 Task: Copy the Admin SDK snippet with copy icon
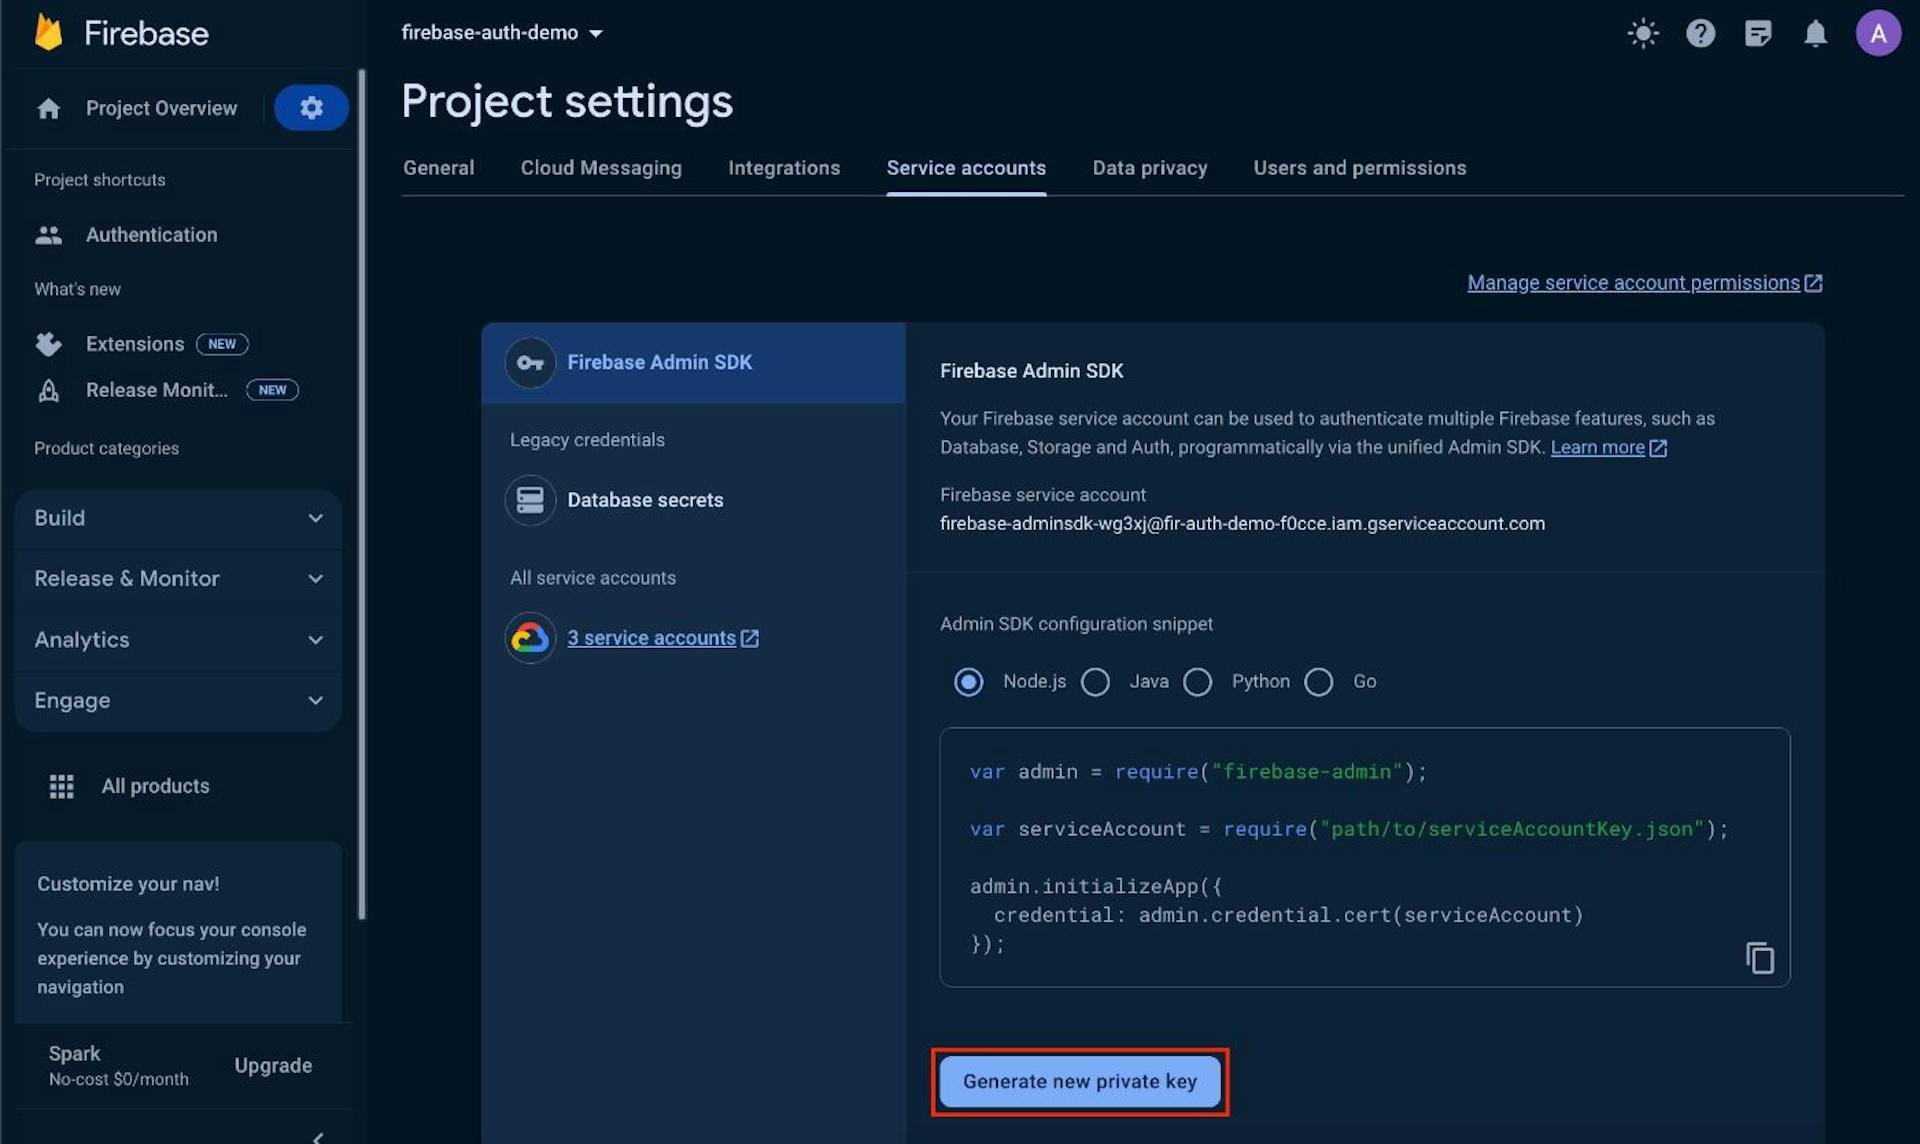tap(1759, 957)
